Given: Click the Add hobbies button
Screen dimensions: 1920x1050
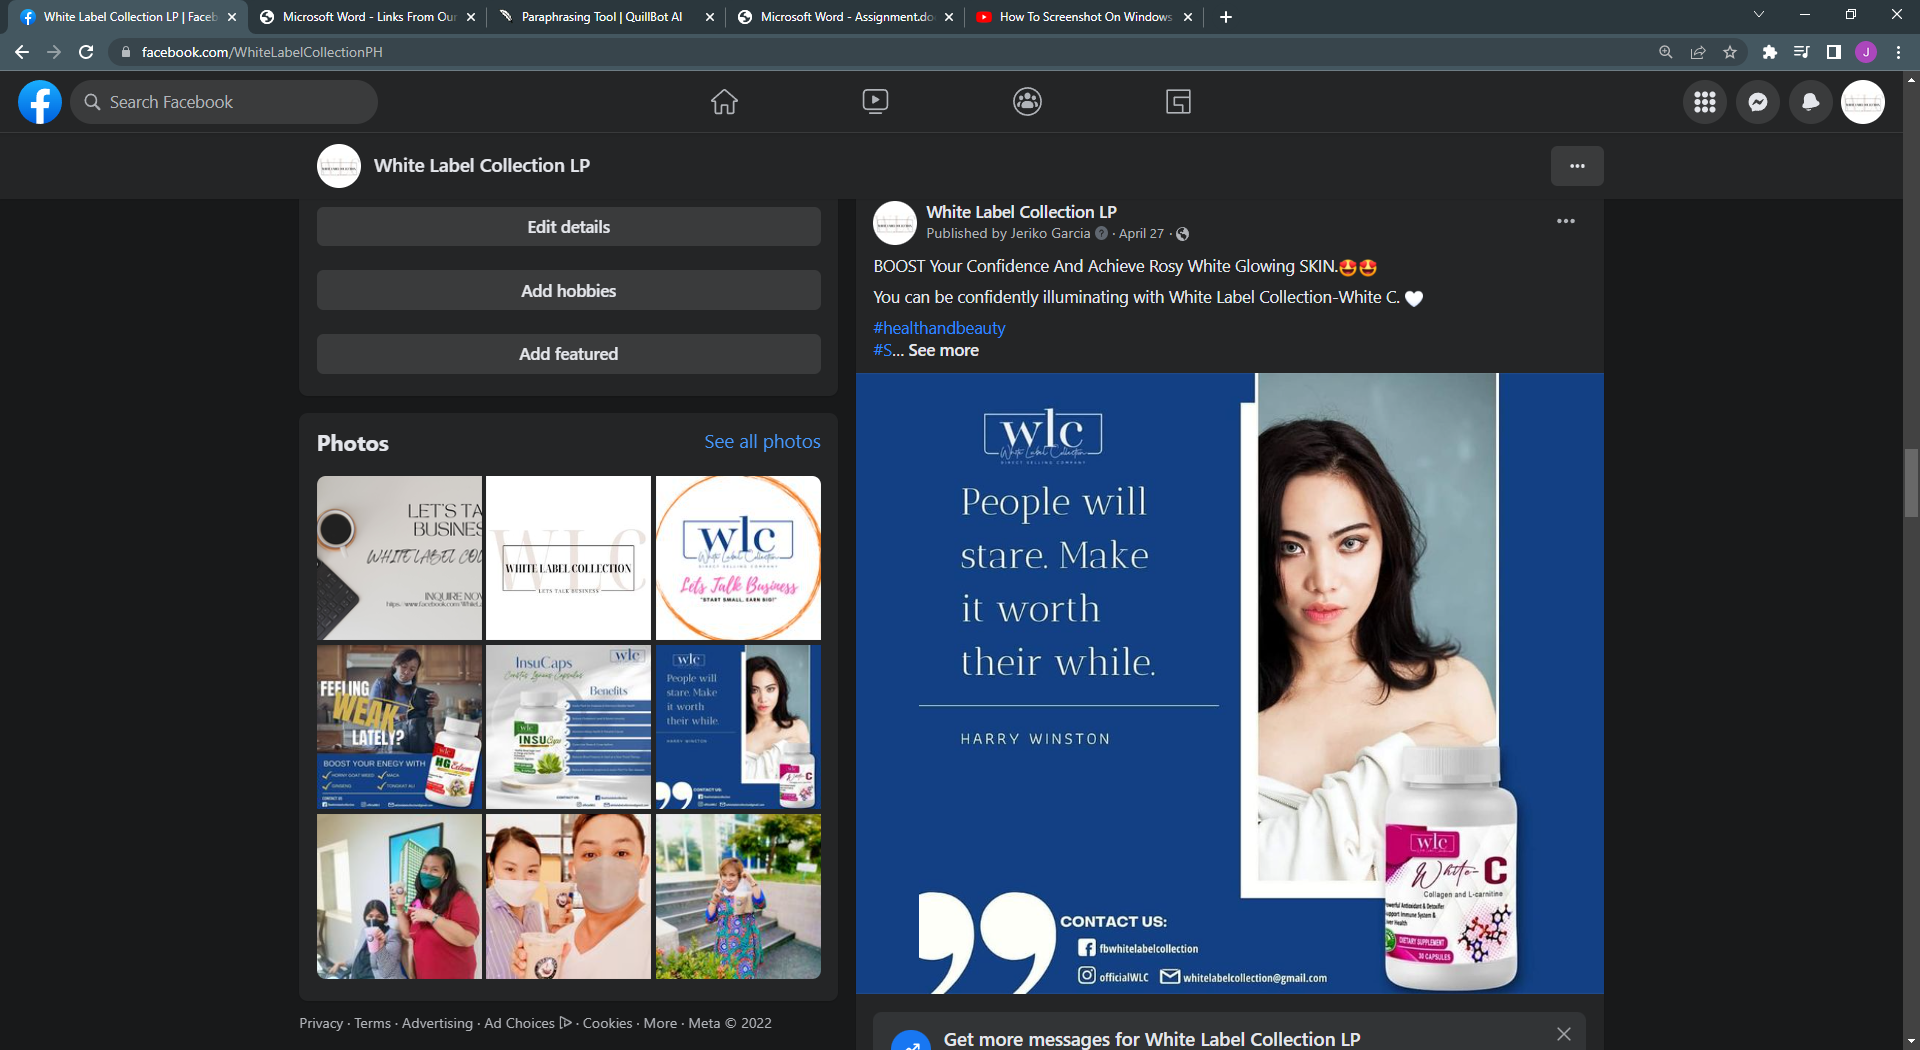Looking at the screenshot, I should coord(569,291).
